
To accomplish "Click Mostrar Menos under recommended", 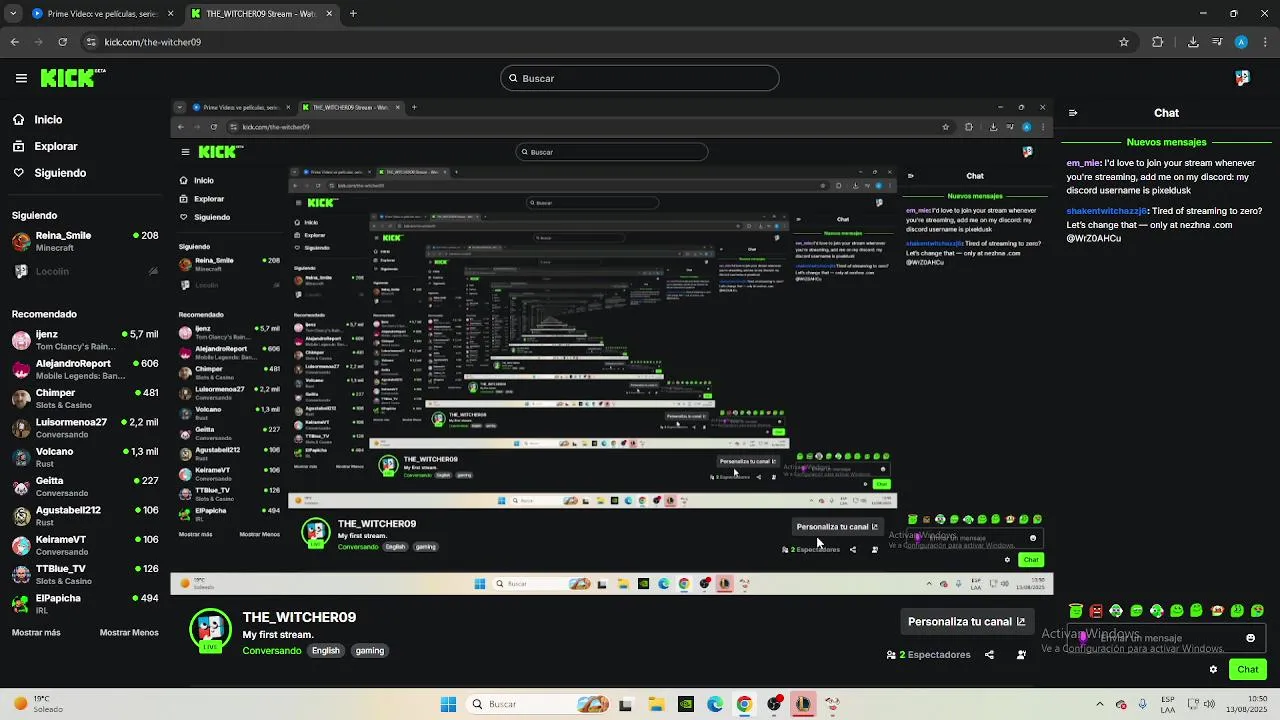I will click(x=129, y=632).
